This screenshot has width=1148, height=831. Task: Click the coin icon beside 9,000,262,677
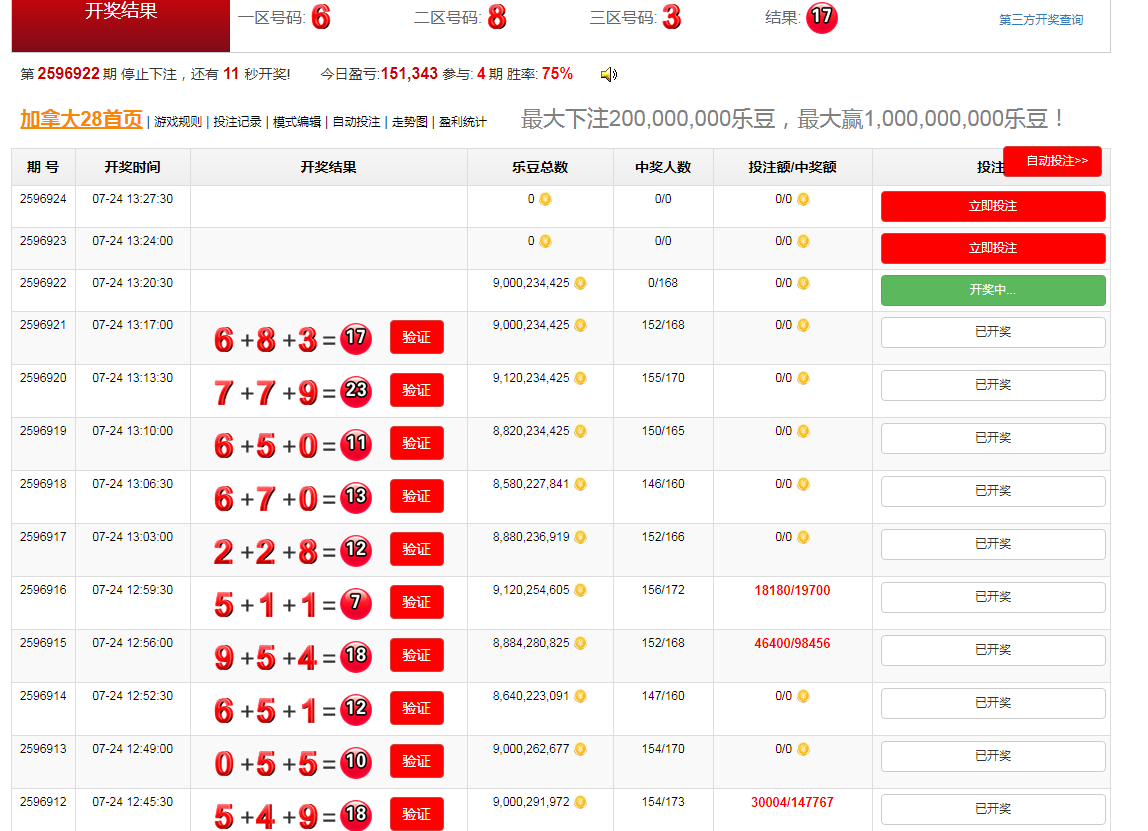point(580,749)
